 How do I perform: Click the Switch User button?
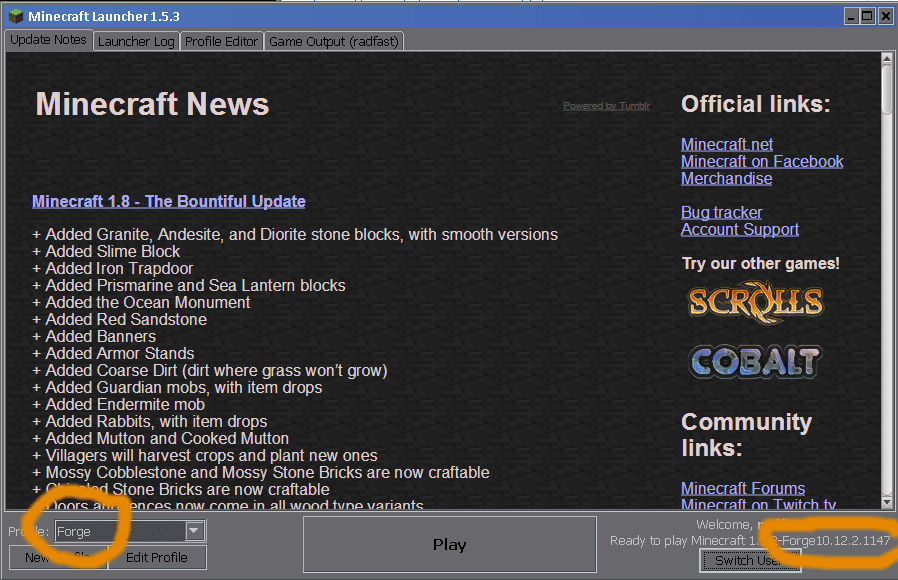pos(750,560)
